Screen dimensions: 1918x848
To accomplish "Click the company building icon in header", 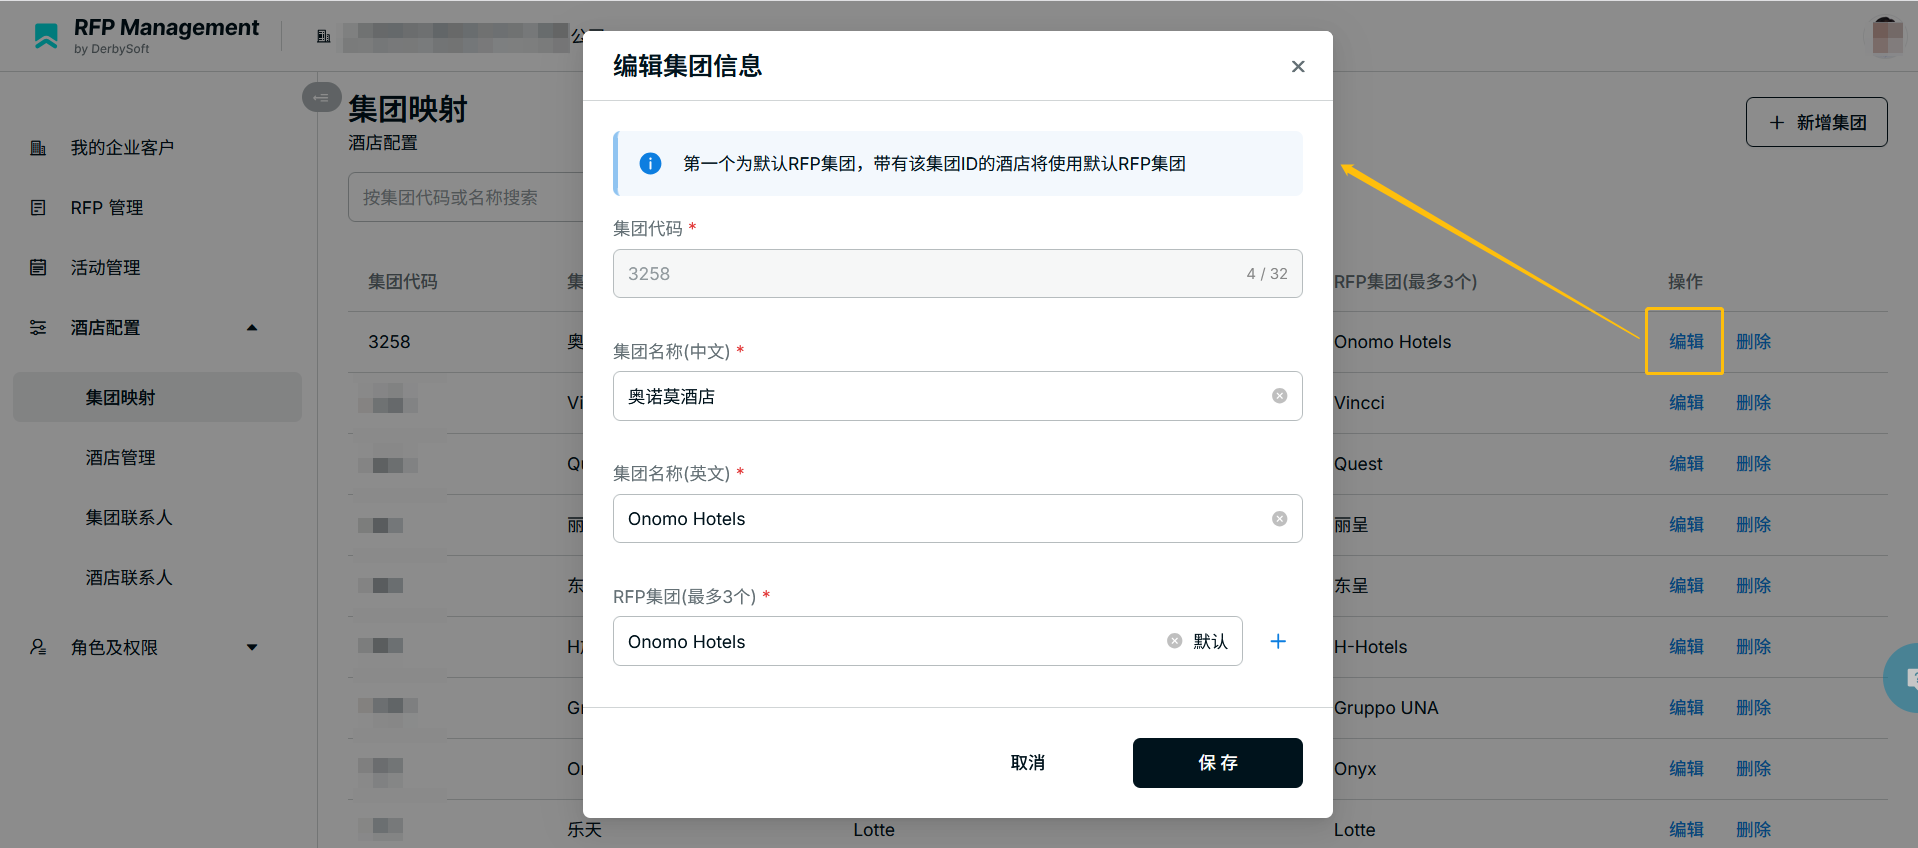I will click(x=323, y=36).
